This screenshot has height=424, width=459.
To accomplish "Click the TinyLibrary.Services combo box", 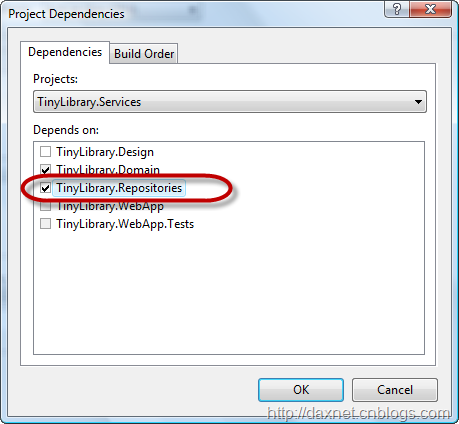I will 230,102.
